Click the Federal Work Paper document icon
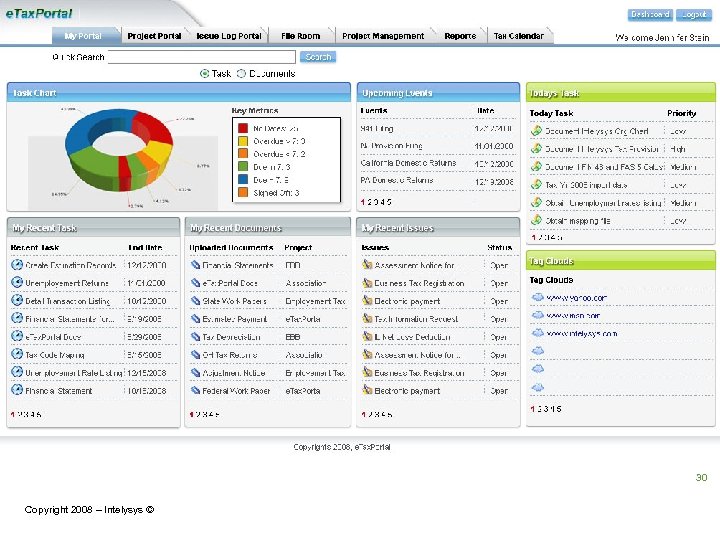 [x=195, y=390]
